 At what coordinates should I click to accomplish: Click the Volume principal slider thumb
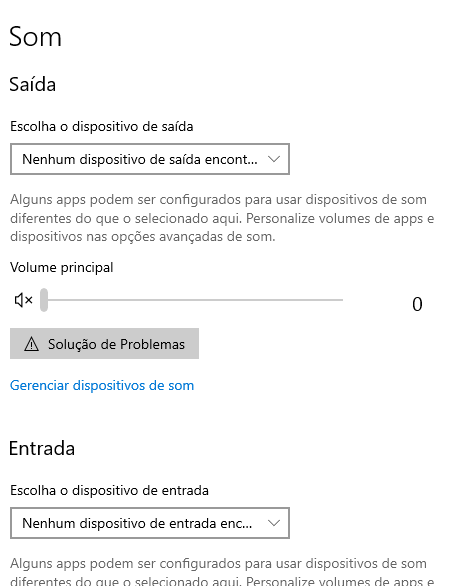tap(44, 300)
